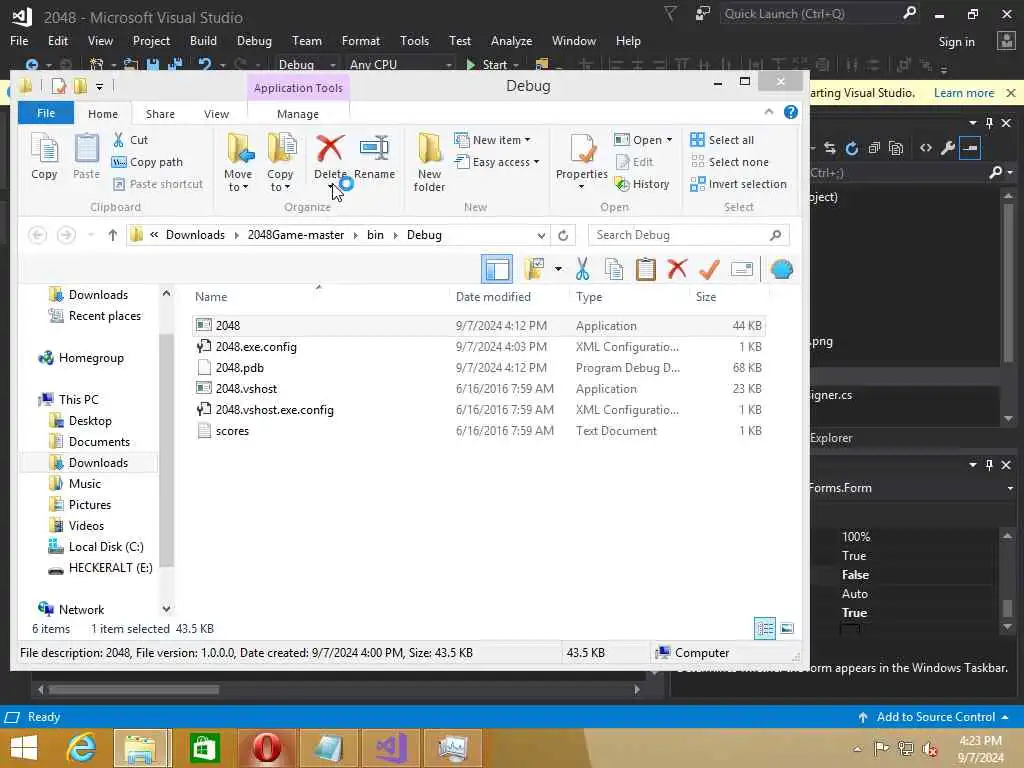Click Copy path in the ribbon
Screen dimensions: 1024x768
tap(147, 162)
